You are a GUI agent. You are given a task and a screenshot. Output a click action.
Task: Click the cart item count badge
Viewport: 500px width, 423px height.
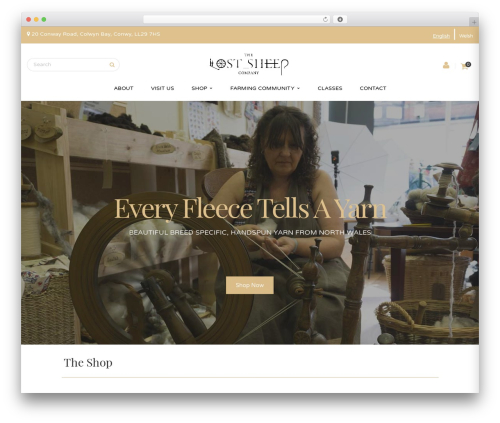click(x=468, y=64)
